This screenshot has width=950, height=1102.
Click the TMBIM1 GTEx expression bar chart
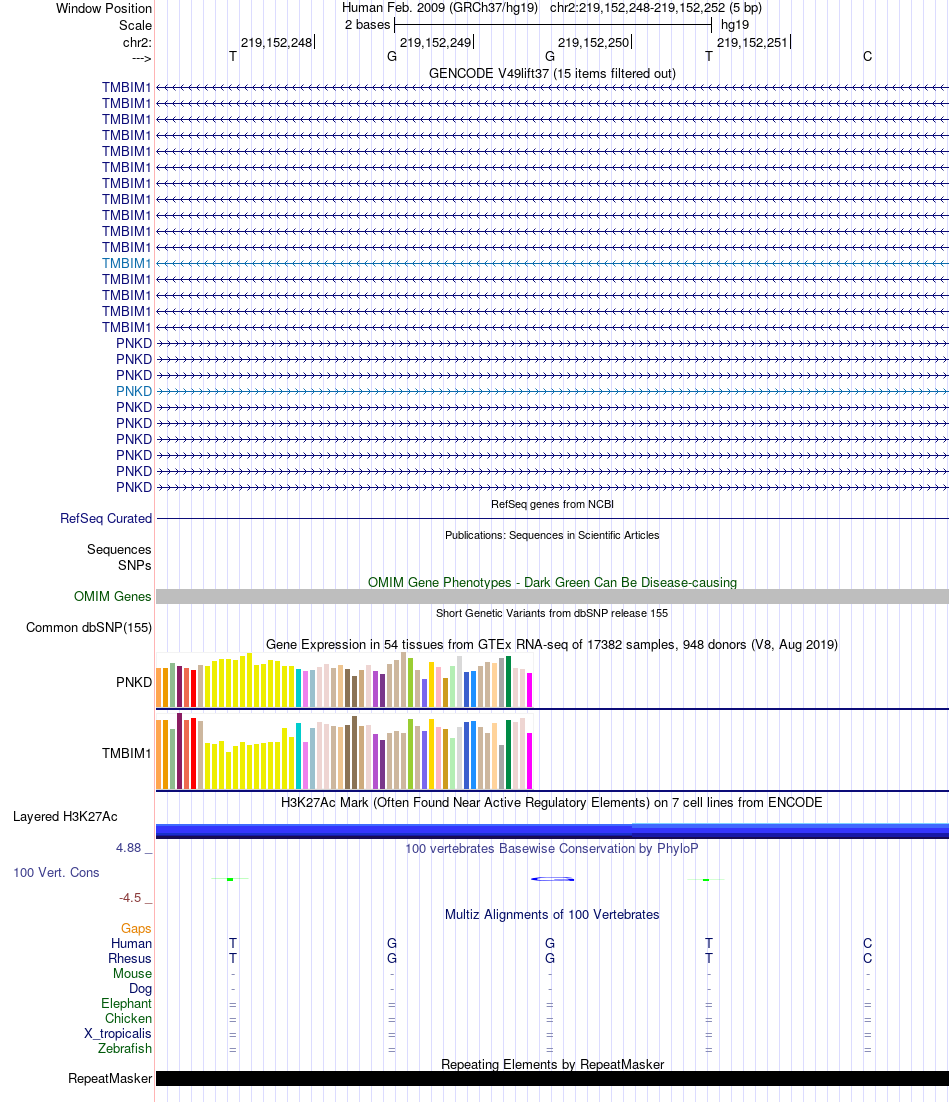tap(344, 751)
